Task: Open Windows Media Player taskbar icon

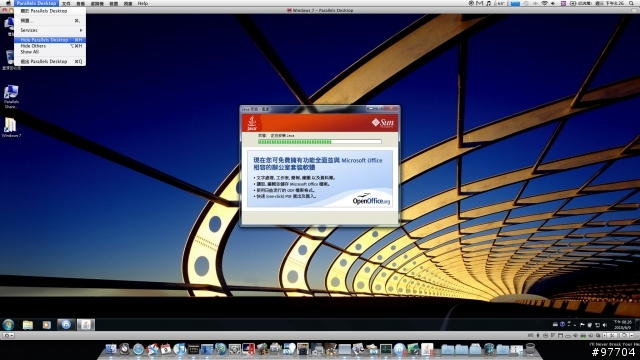Action: pos(47,325)
